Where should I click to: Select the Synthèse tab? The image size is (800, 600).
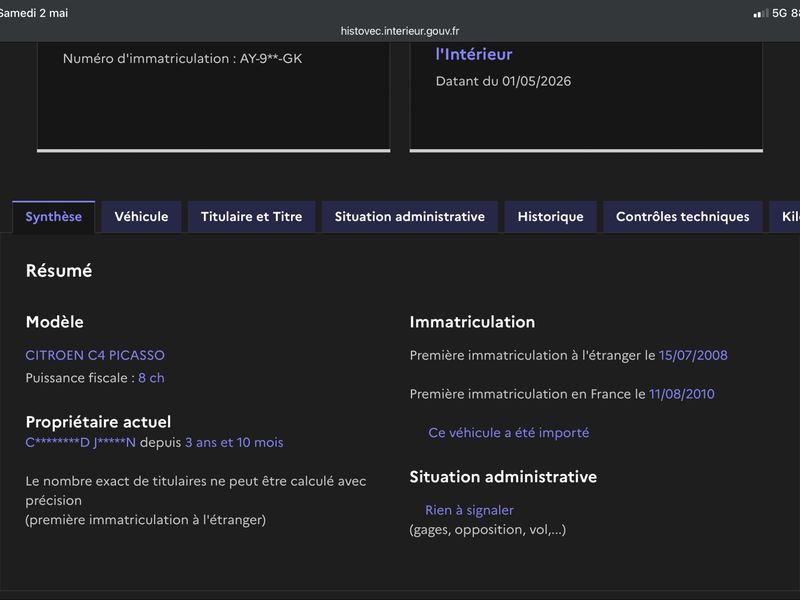click(x=54, y=217)
